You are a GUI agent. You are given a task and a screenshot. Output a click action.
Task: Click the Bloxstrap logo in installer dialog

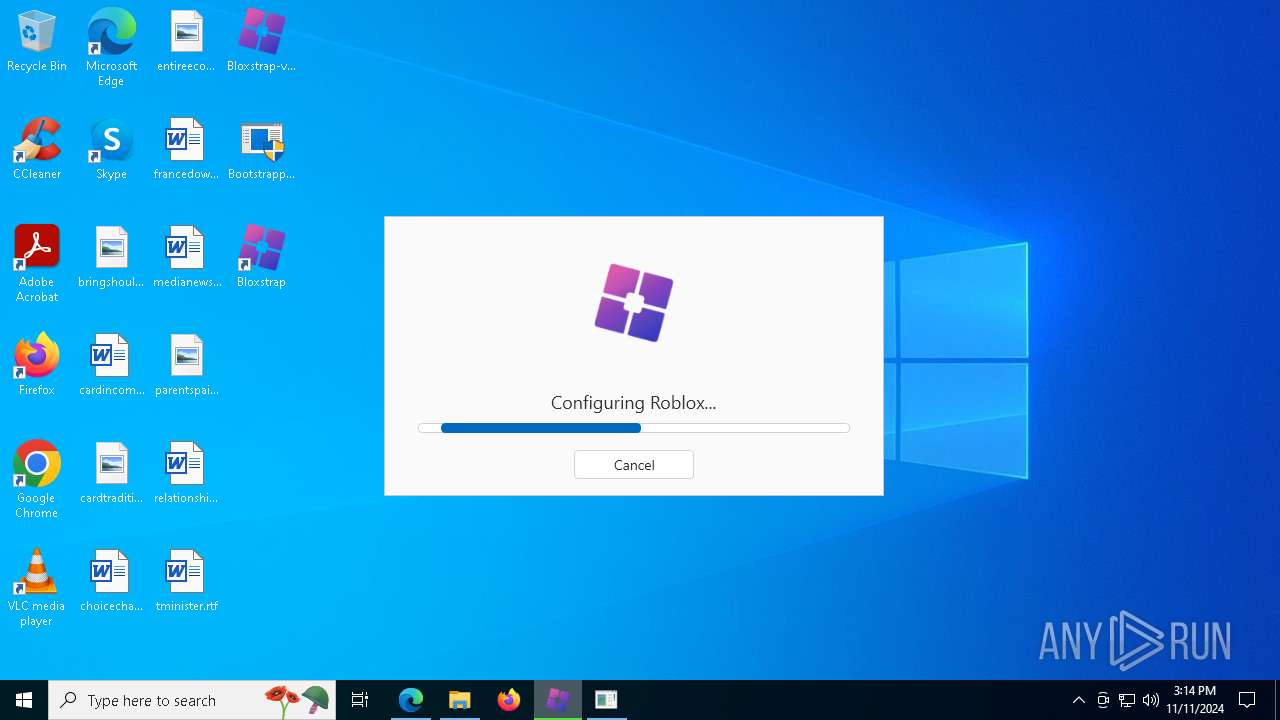point(634,303)
